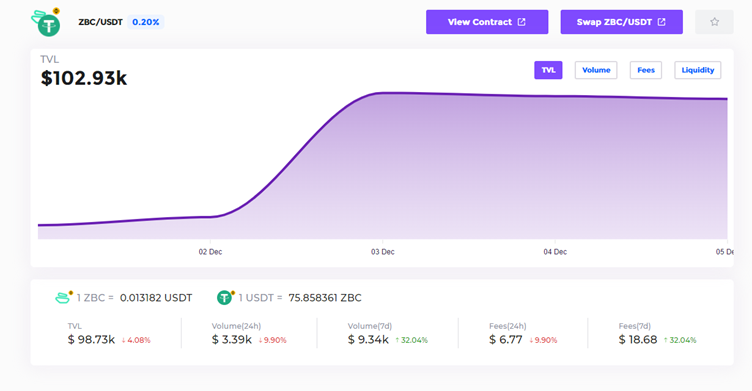Viewport: 752px width, 391px height.
Task: Switch chart to Volume
Action: (x=596, y=70)
